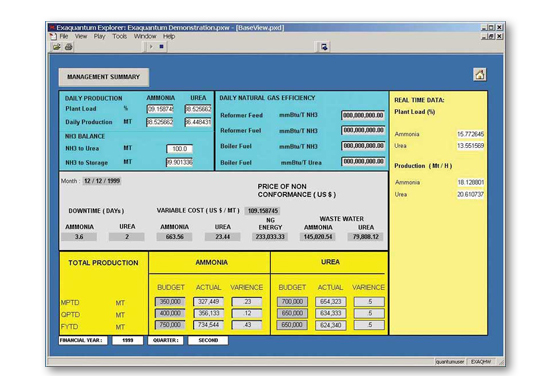
Task: Open the File menu
Action: [x=64, y=36]
